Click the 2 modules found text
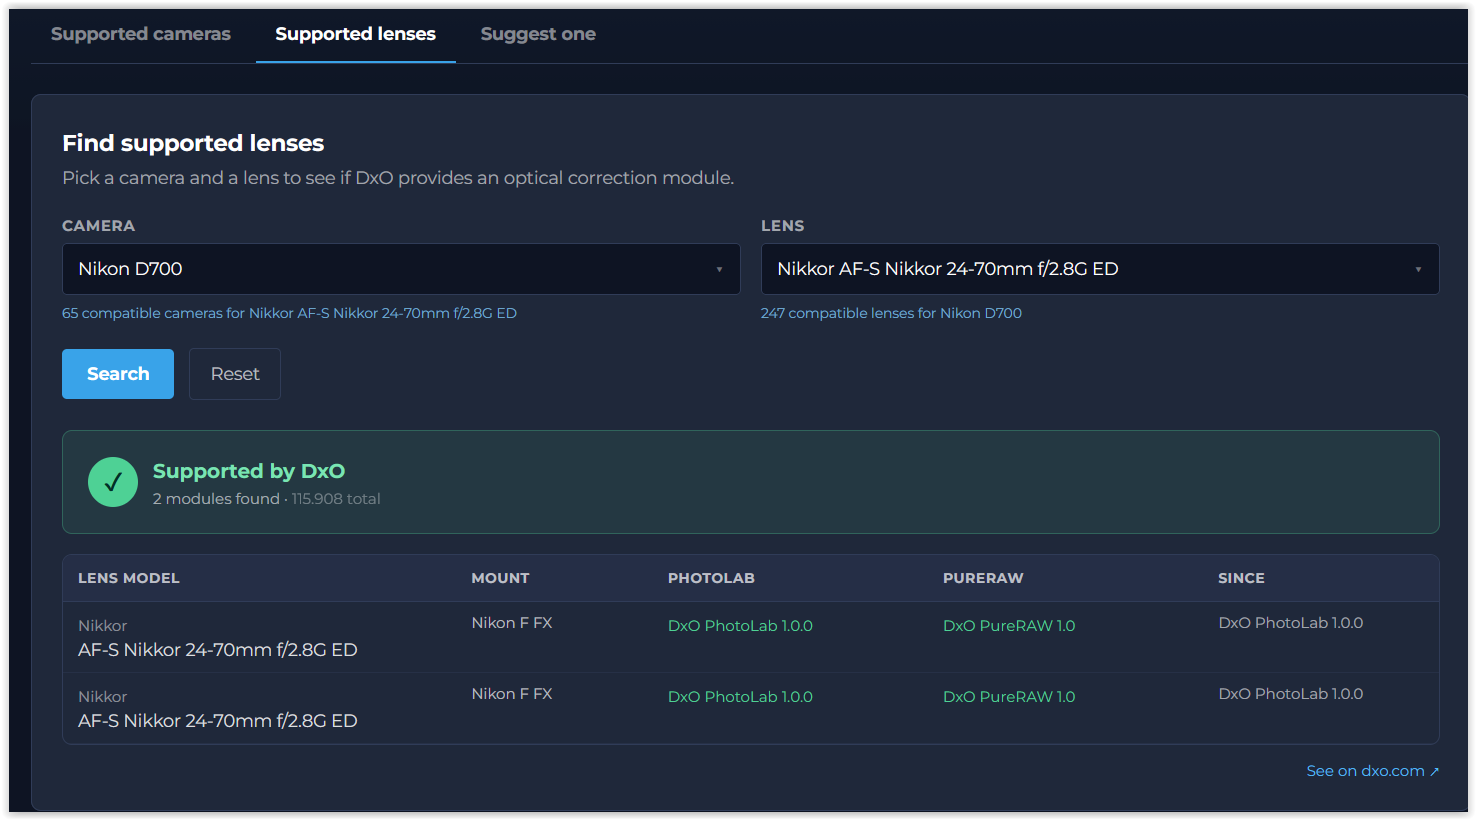This screenshot has width=1476, height=820. click(x=216, y=499)
